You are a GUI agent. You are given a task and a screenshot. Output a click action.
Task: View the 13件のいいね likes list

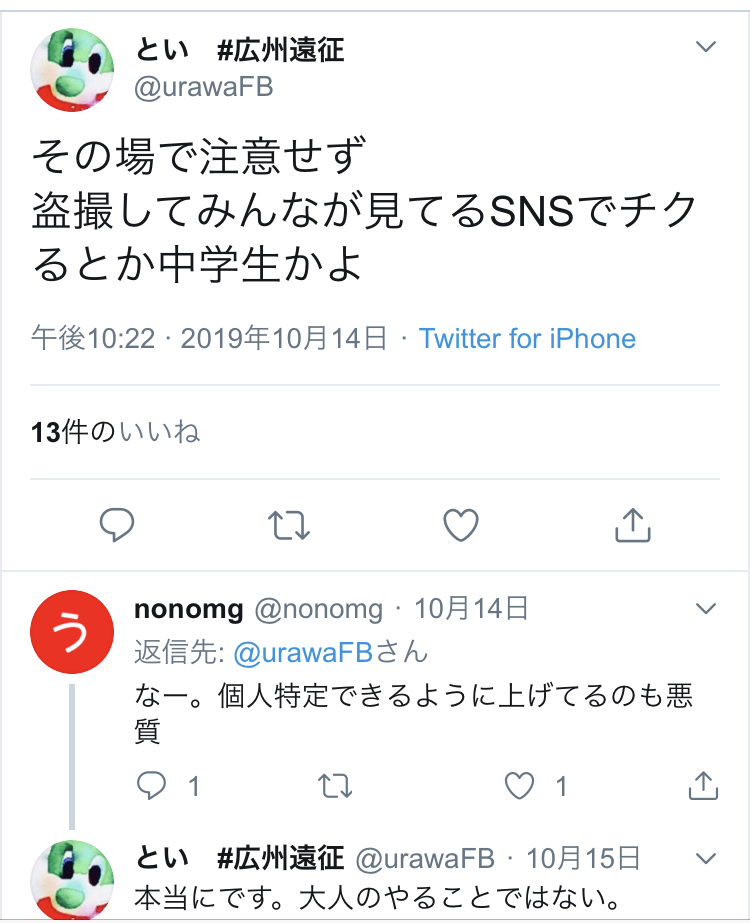tap(116, 432)
